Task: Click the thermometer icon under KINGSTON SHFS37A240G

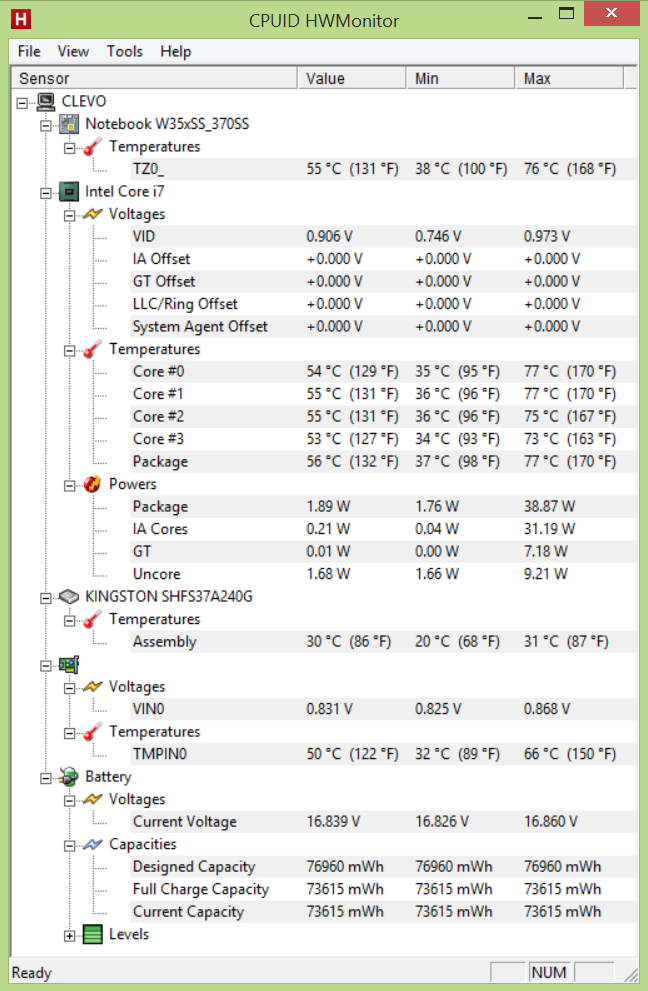Action: pyautogui.click(x=92, y=619)
